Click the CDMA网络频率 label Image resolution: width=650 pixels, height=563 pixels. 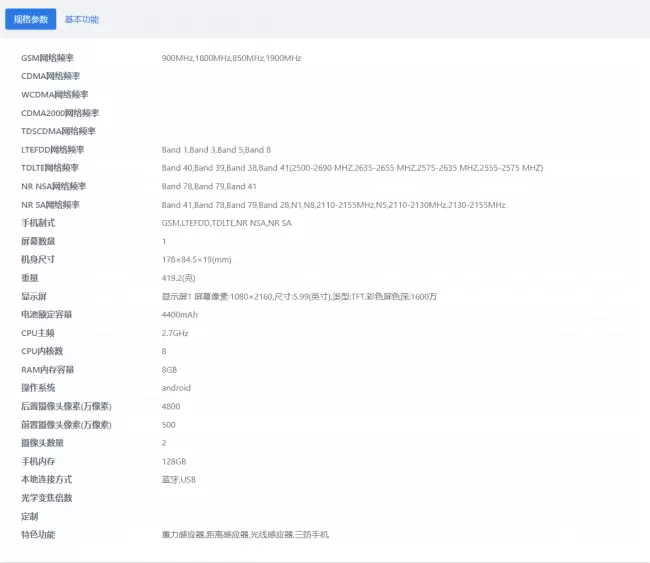point(51,76)
